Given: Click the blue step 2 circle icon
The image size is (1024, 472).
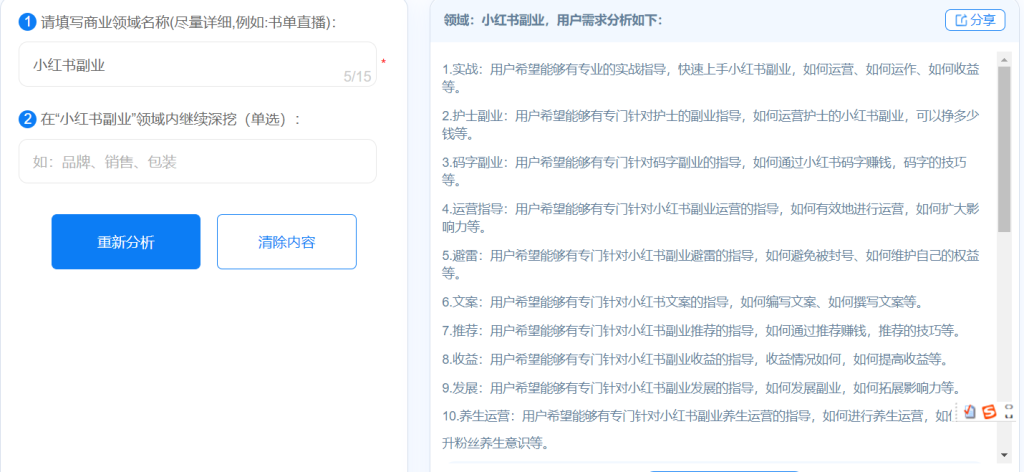Looking at the screenshot, I should tap(28, 119).
